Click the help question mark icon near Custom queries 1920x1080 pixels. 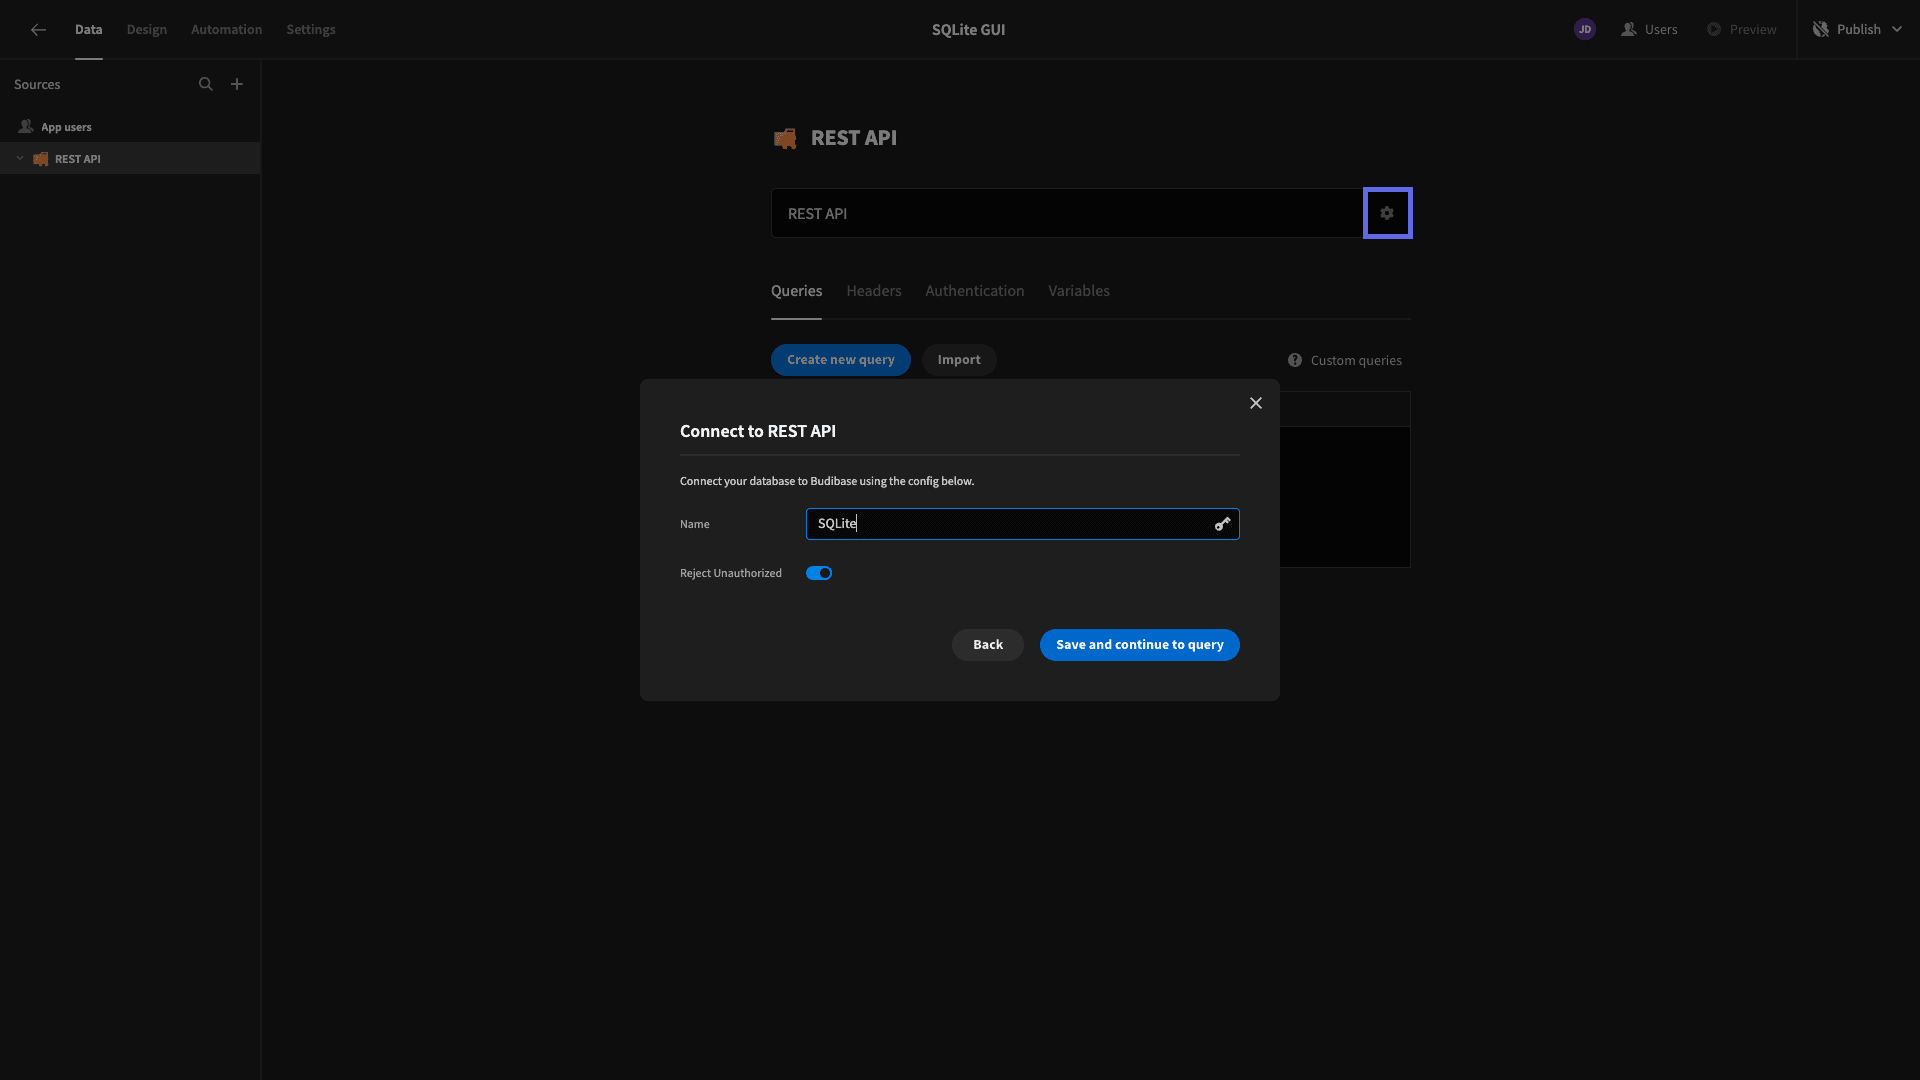point(1295,360)
